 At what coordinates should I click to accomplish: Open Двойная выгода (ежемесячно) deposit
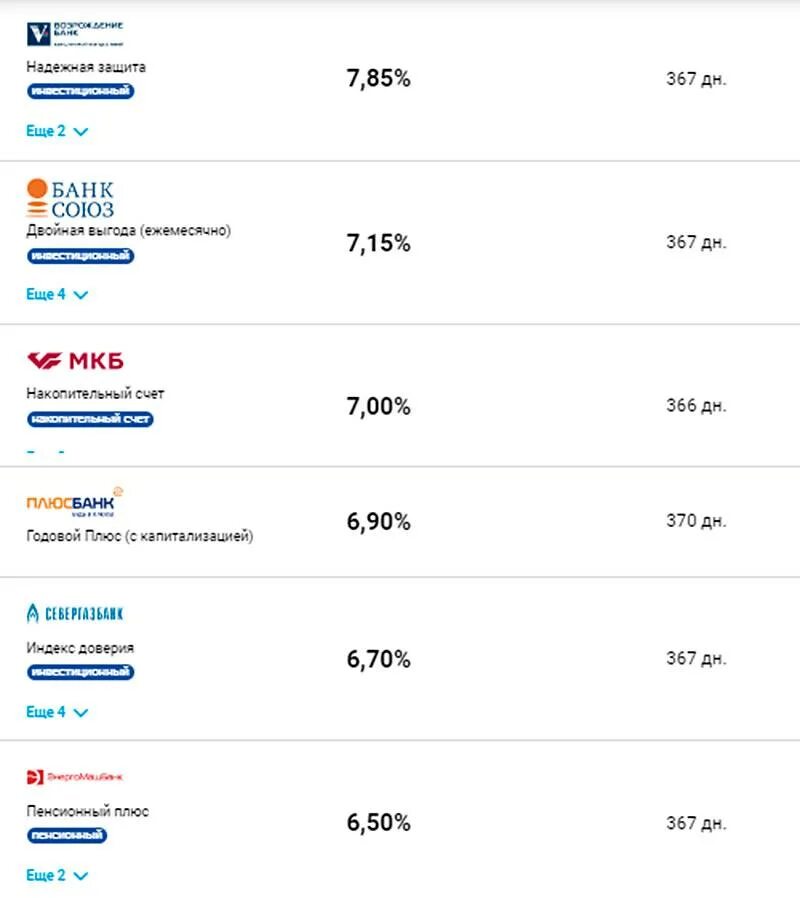point(128,231)
